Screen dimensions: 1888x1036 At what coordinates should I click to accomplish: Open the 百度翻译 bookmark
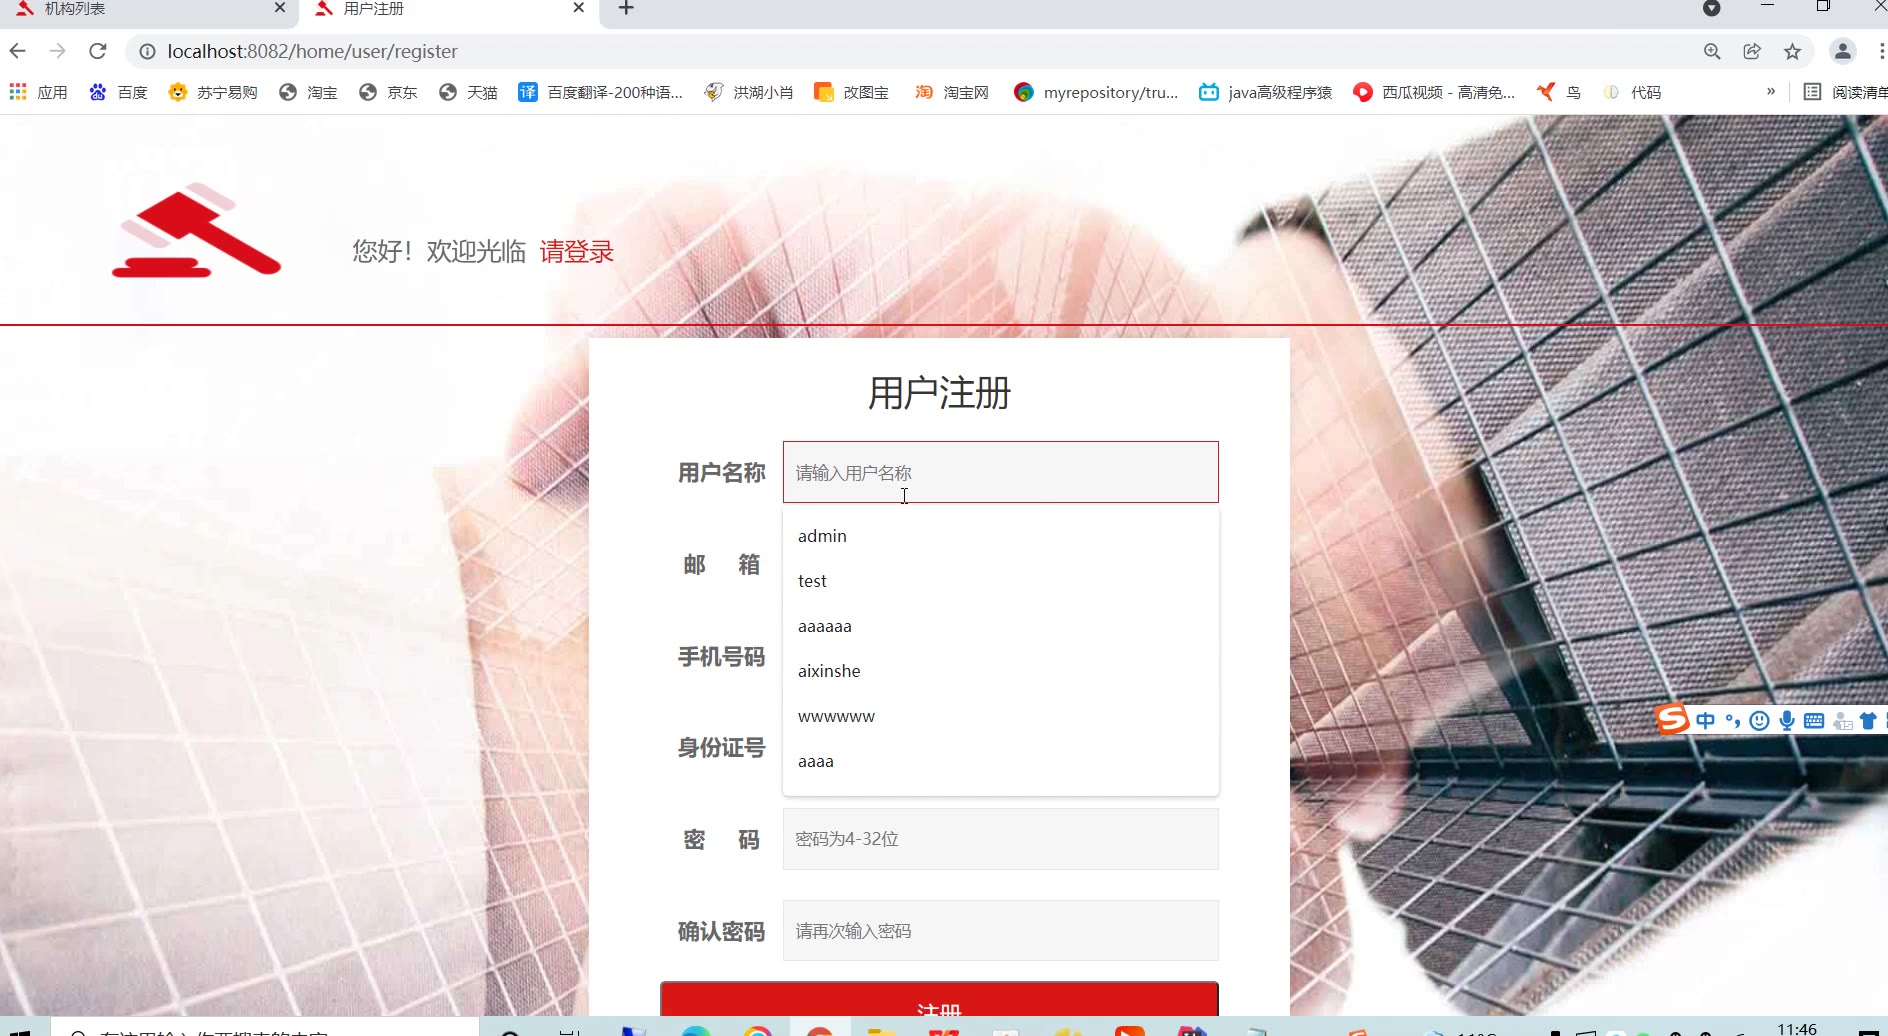point(600,92)
